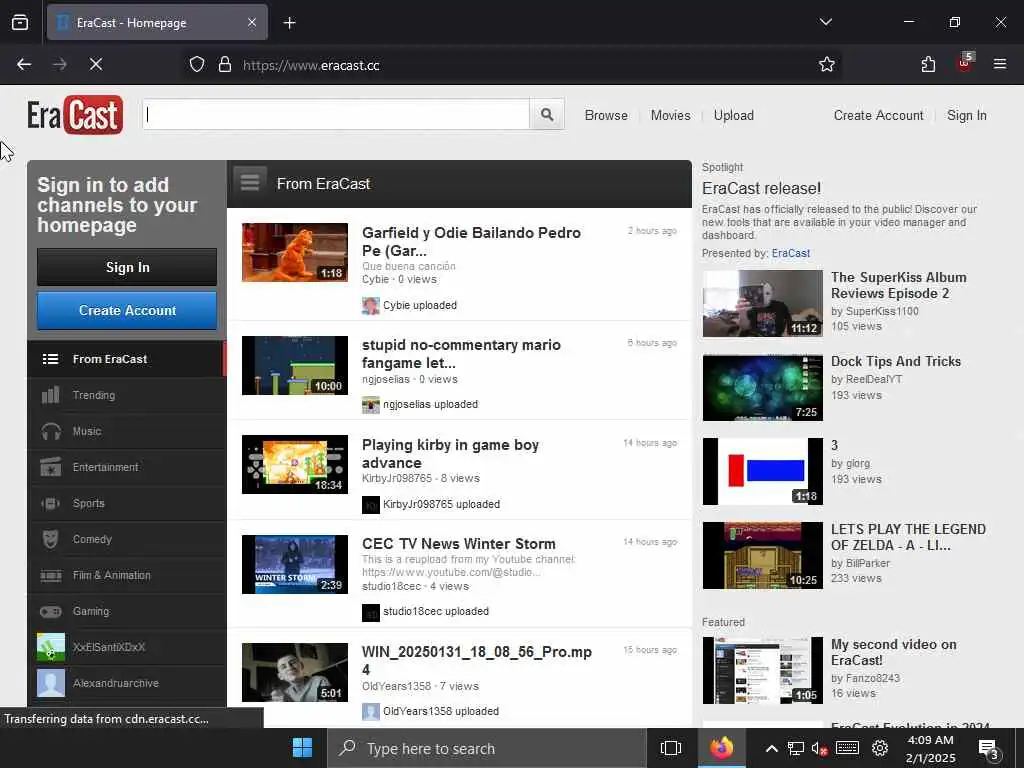Open Firefox application hamburger menu
The image size is (1024, 768).
(x=1000, y=65)
